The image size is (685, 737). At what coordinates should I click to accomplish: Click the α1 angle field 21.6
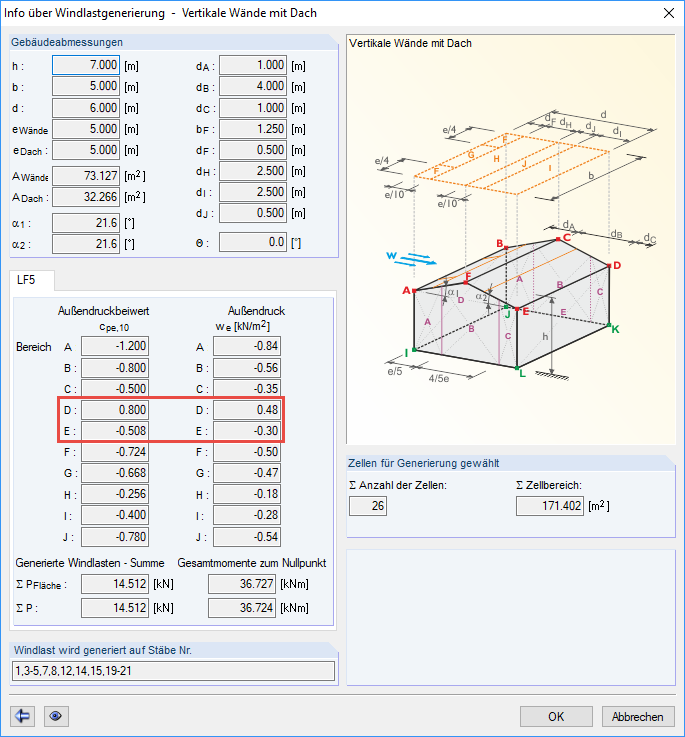86,223
